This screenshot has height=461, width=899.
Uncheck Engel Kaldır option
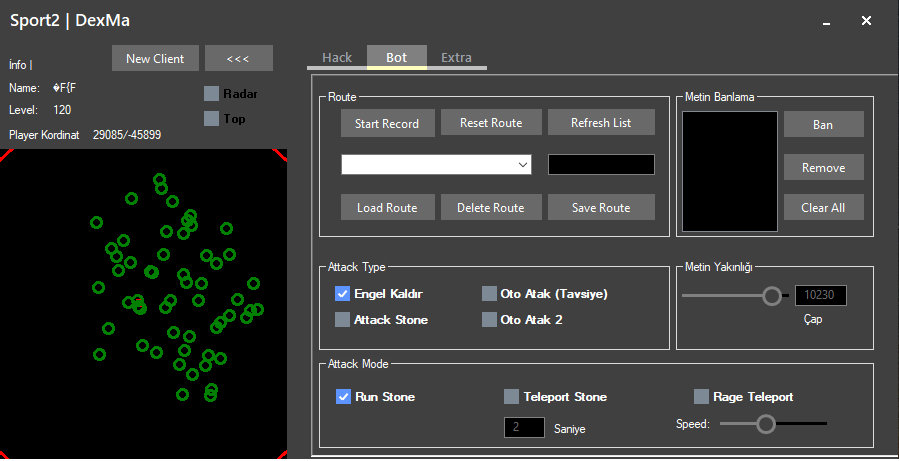[x=343, y=294]
